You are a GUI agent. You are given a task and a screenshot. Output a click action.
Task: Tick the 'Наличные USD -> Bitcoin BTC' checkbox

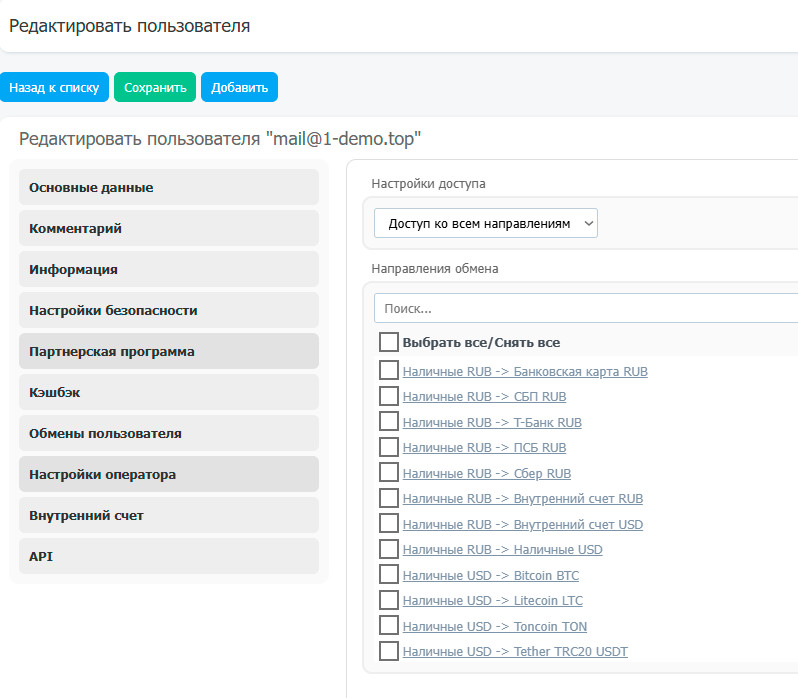(389, 575)
